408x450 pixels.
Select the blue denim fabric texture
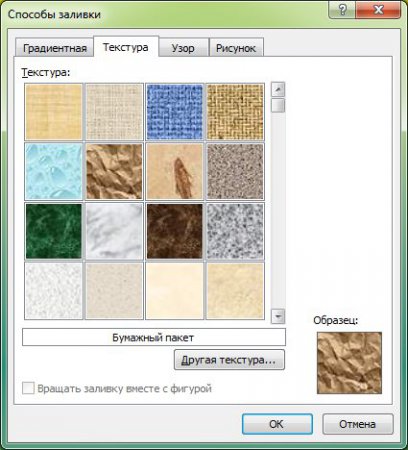tap(175, 112)
